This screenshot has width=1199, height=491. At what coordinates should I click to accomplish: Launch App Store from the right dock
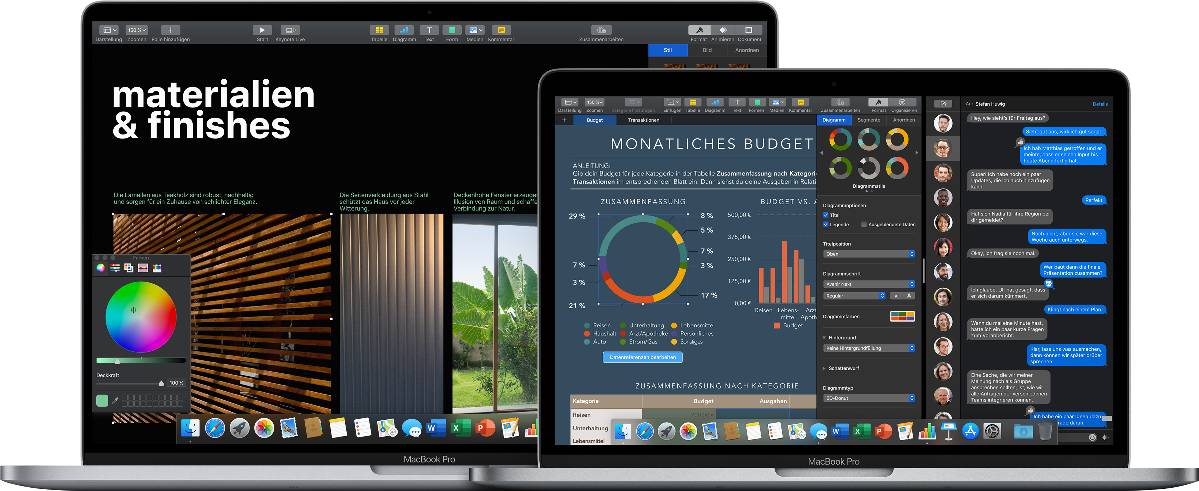(x=969, y=431)
